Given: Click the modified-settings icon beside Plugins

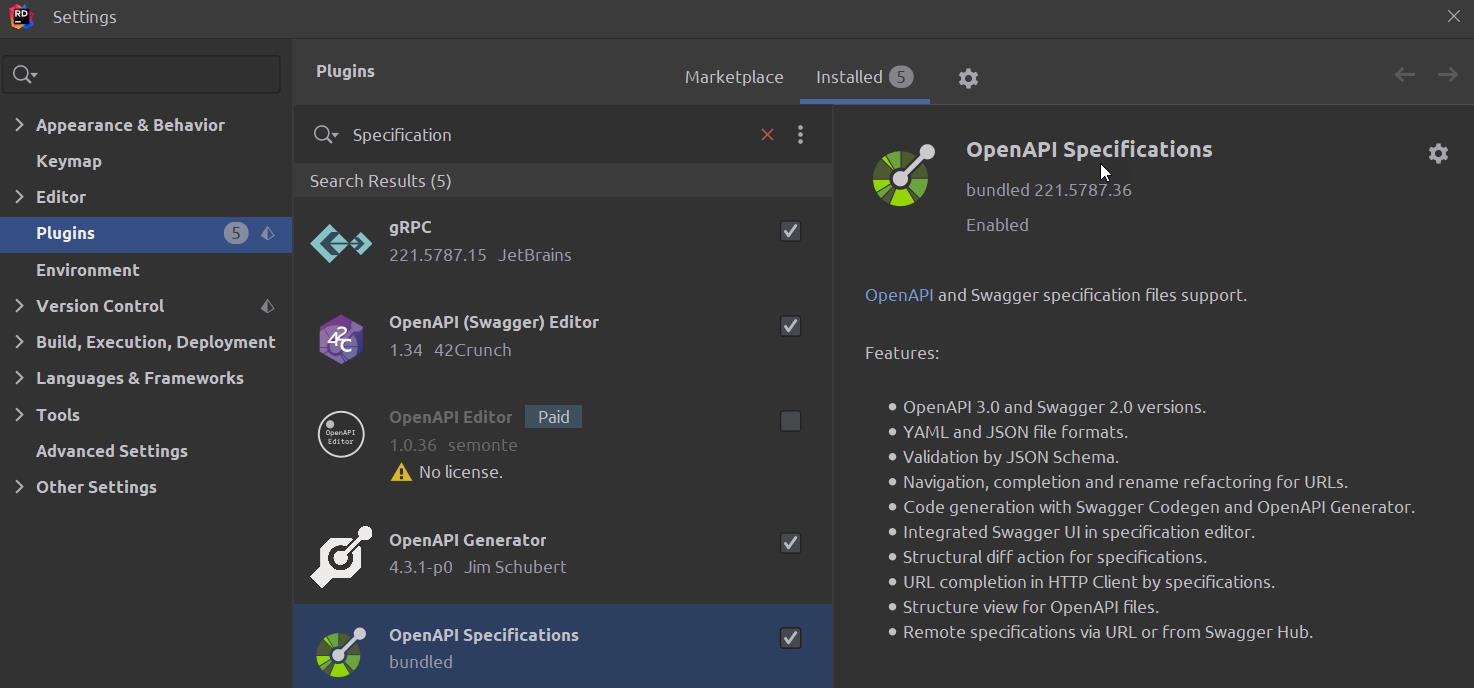Looking at the screenshot, I should pyautogui.click(x=268, y=233).
